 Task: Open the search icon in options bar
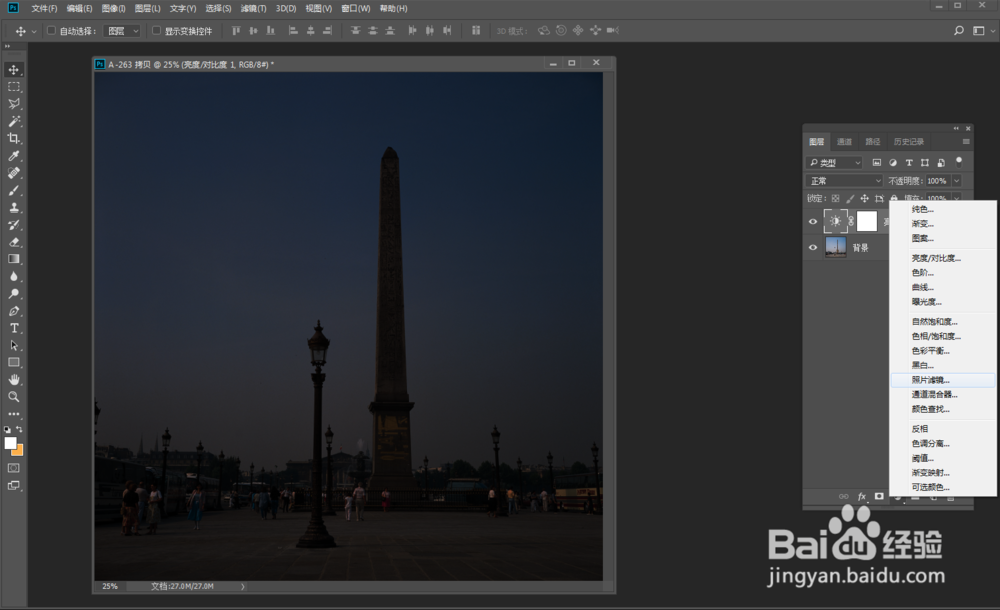tap(959, 30)
